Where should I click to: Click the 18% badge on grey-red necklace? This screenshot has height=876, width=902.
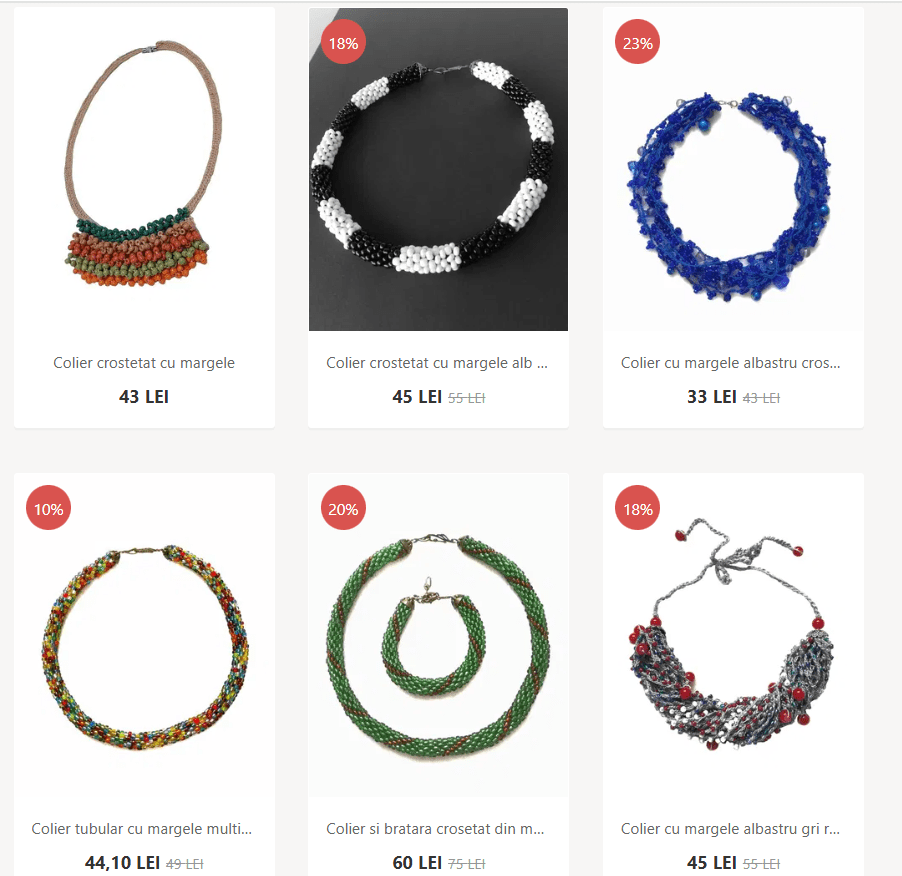637,508
